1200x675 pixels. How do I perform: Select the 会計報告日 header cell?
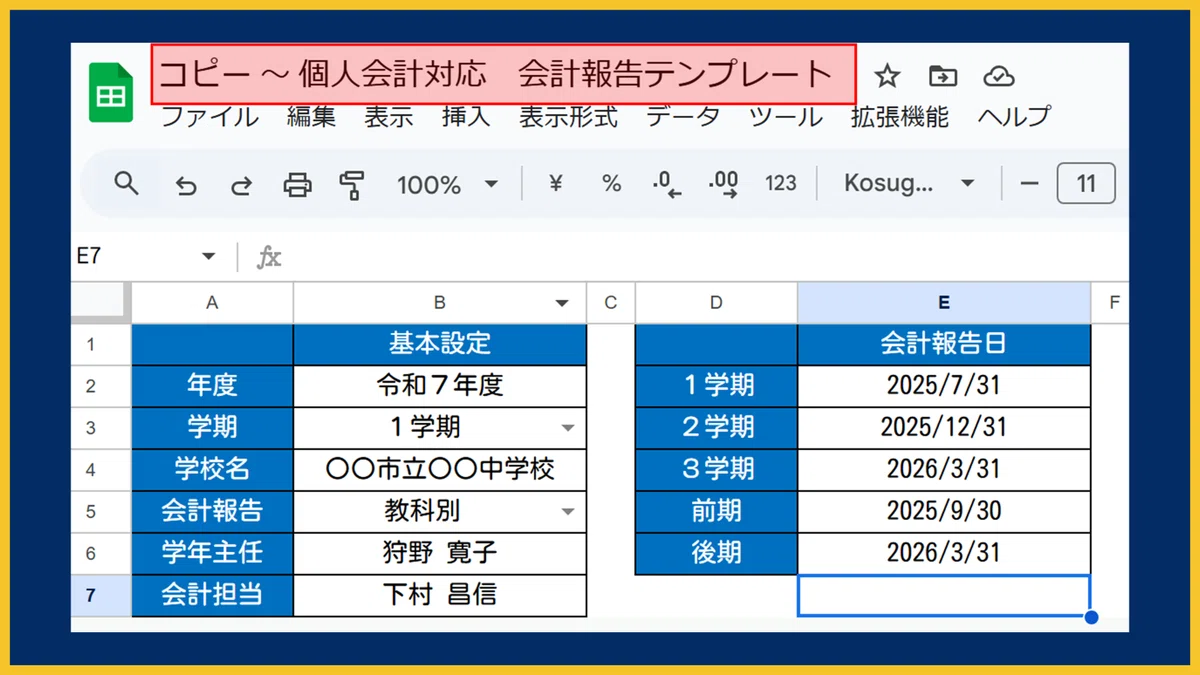click(944, 344)
